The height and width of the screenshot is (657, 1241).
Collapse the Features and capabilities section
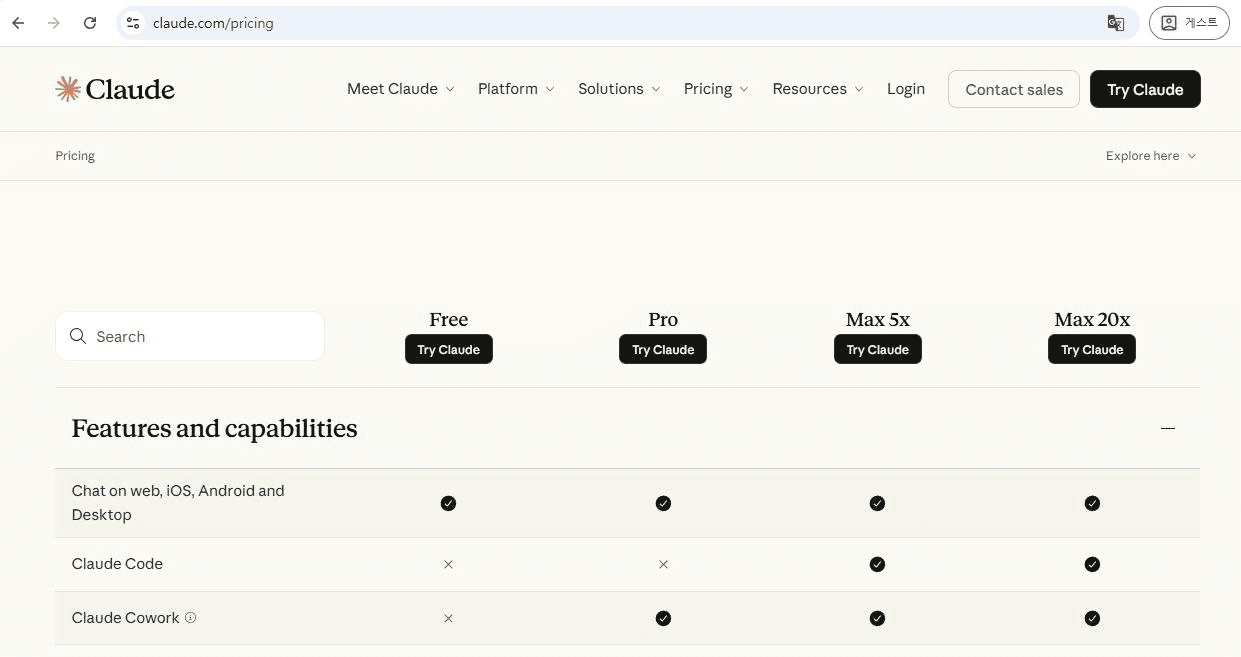coord(1167,428)
